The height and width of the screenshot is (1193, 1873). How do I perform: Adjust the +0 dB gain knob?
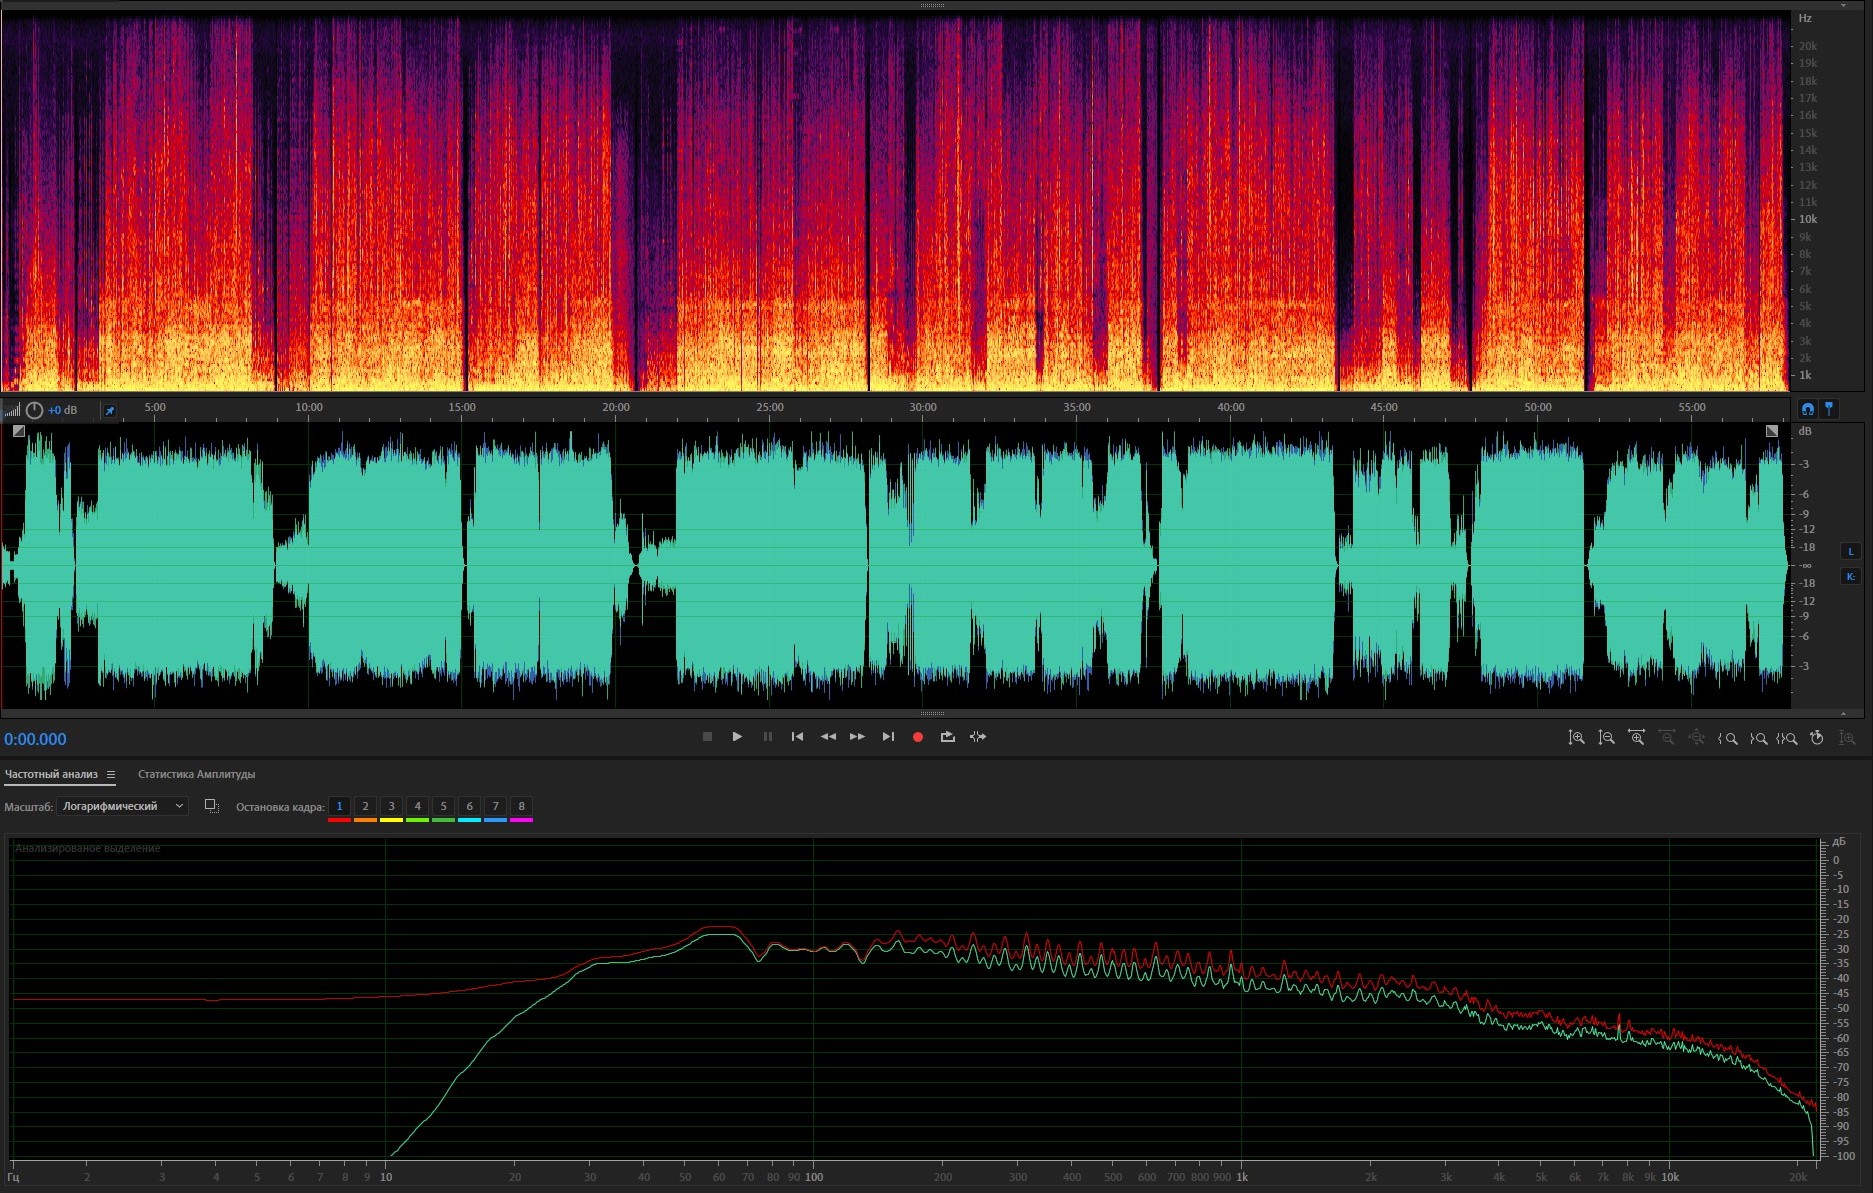[35, 410]
